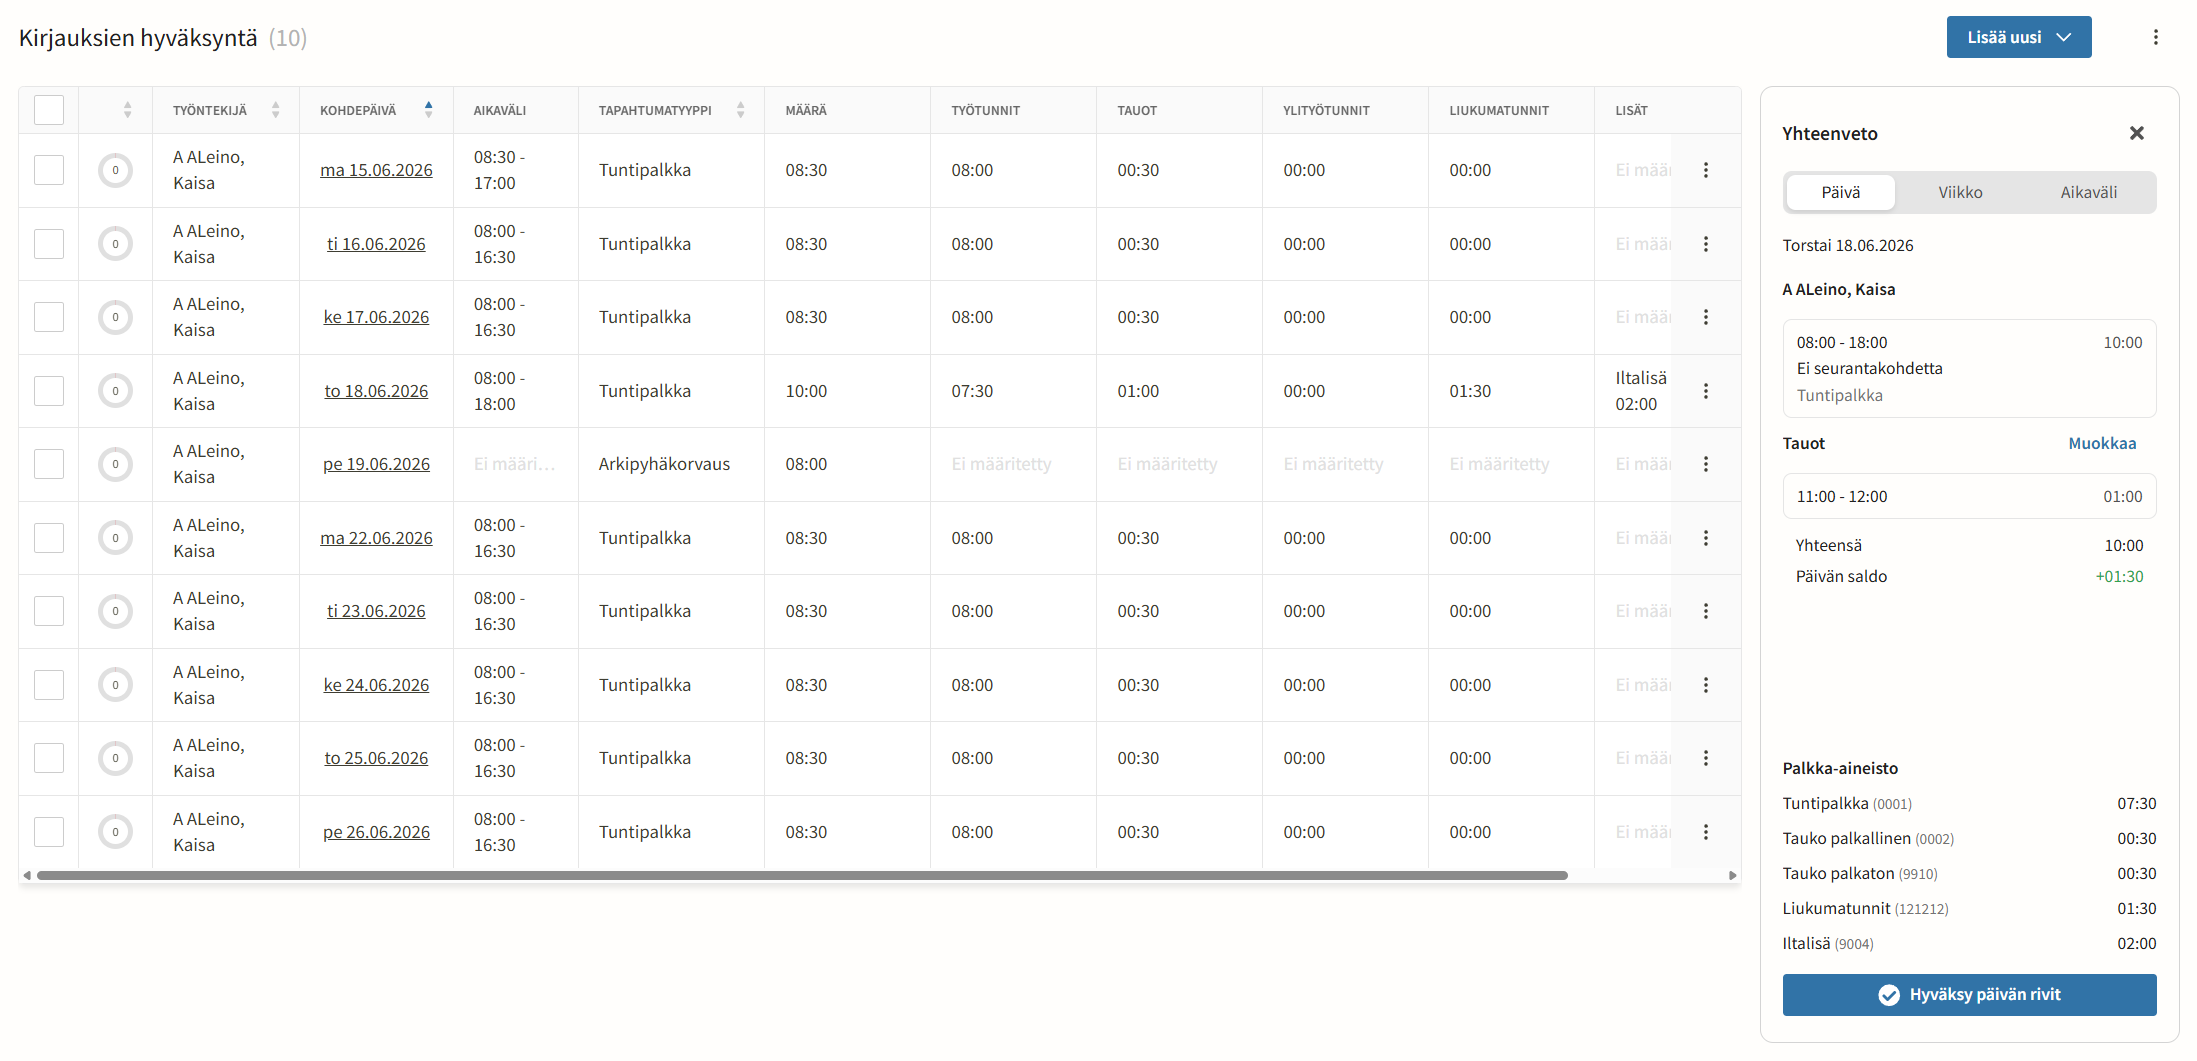This screenshot has width=2197, height=1061.
Task: Close the Yhteenveto summary panel
Action: [2137, 133]
